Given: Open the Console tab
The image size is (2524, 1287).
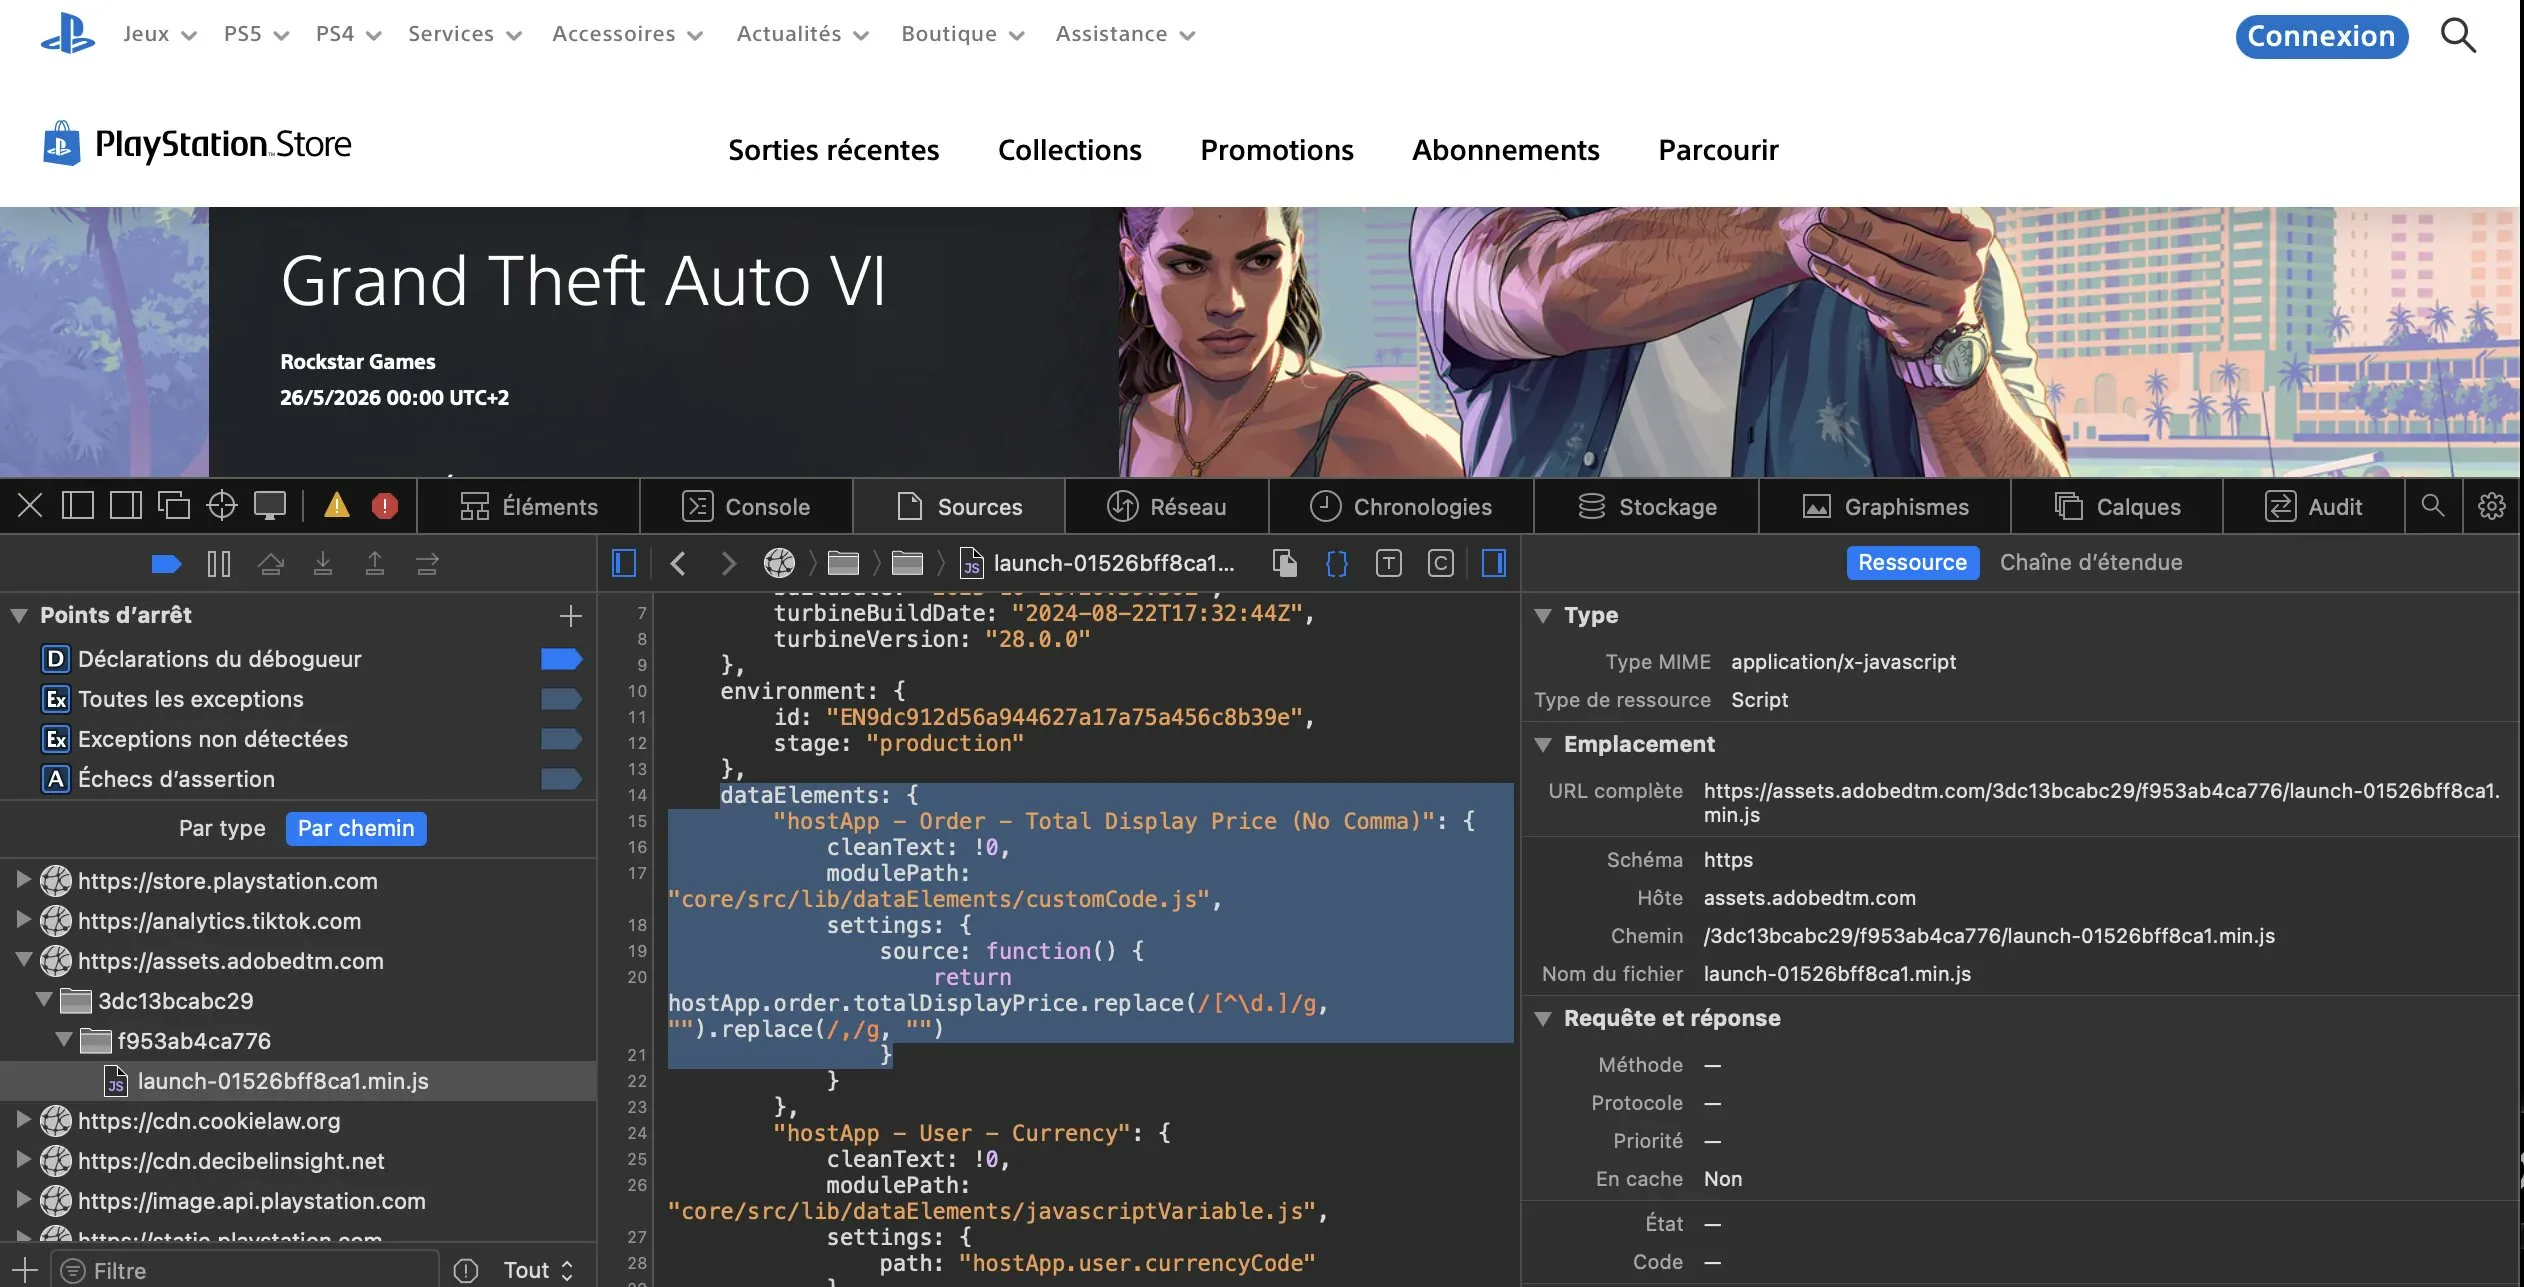Looking at the screenshot, I should [x=746, y=506].
